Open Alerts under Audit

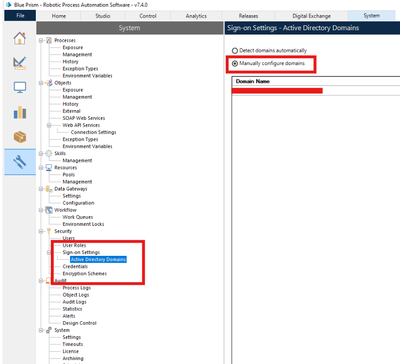pyautogui.click(x=69, y=316)
